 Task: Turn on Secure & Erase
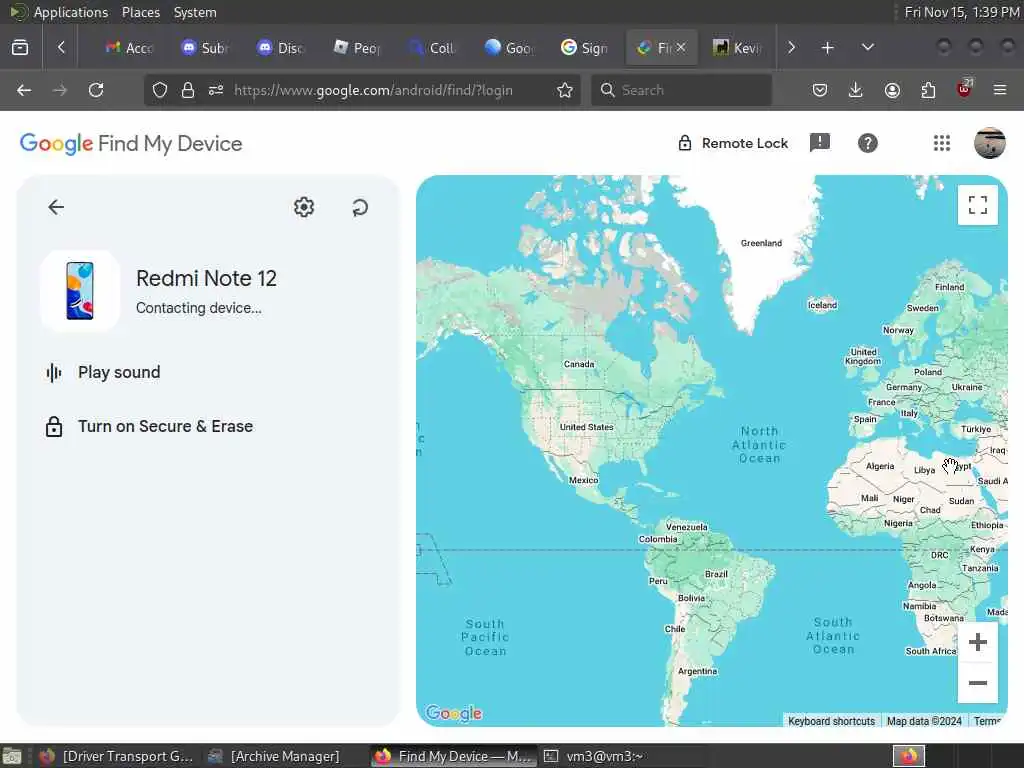coord(149,426)
